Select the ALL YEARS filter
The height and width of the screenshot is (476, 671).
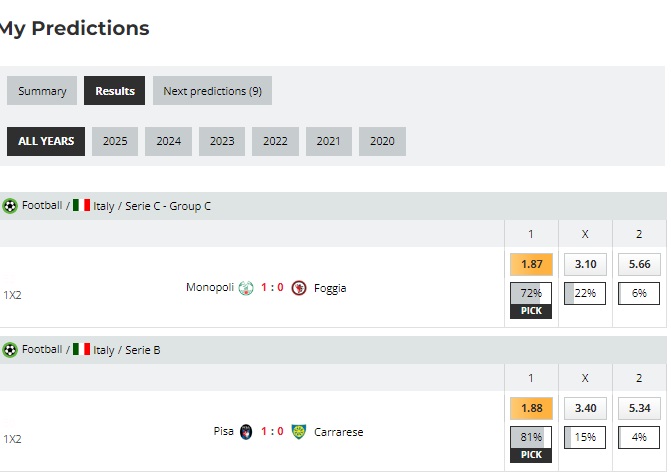(46, 141)
